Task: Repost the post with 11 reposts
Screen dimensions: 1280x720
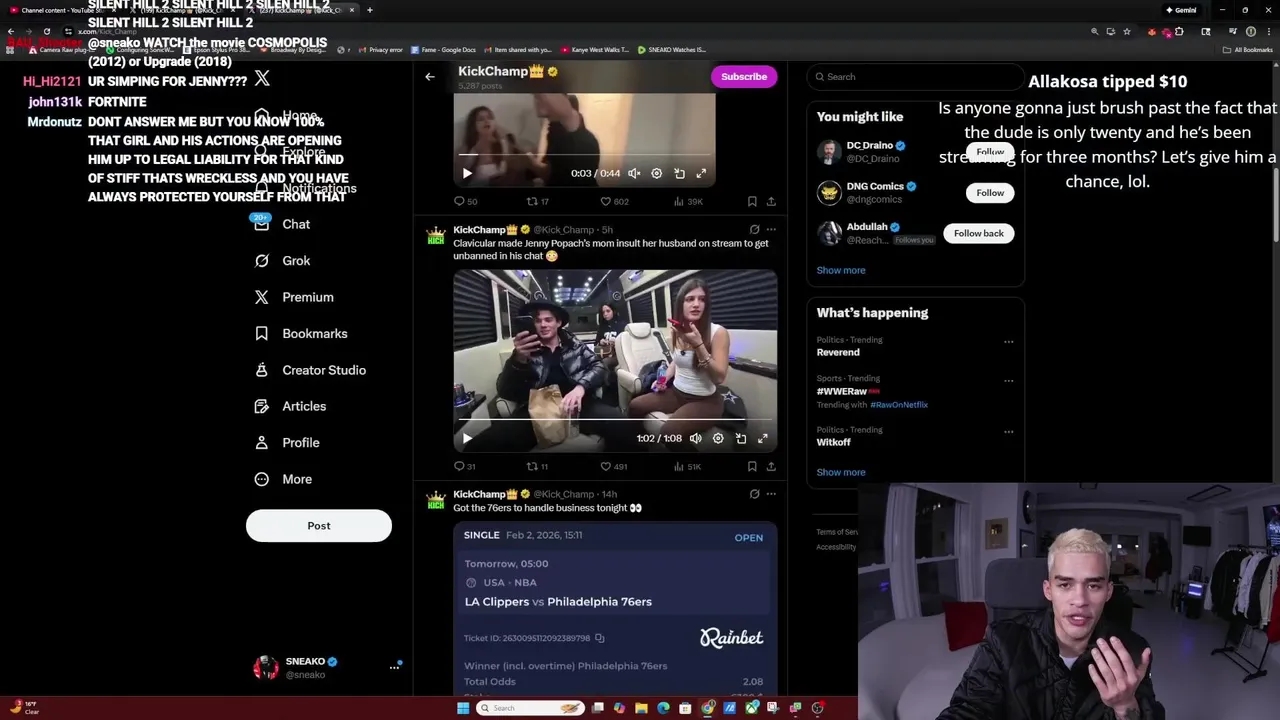Action: pyautogui.click(x=538, y=466)
